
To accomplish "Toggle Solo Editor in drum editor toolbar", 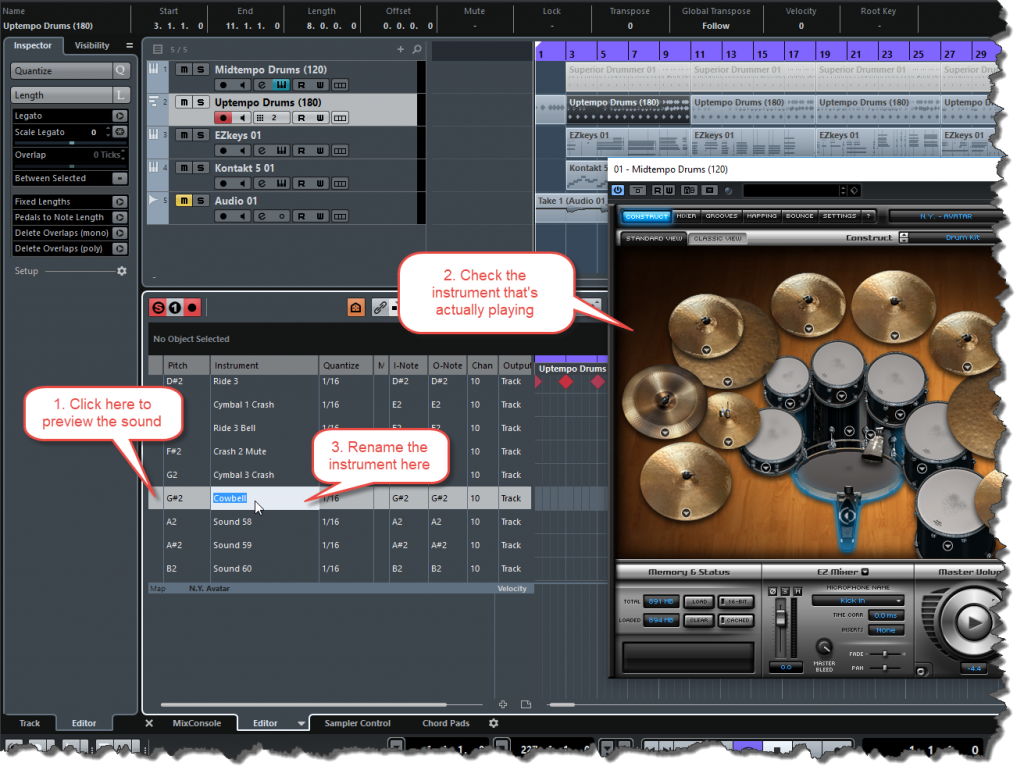I will pos(158,307).
